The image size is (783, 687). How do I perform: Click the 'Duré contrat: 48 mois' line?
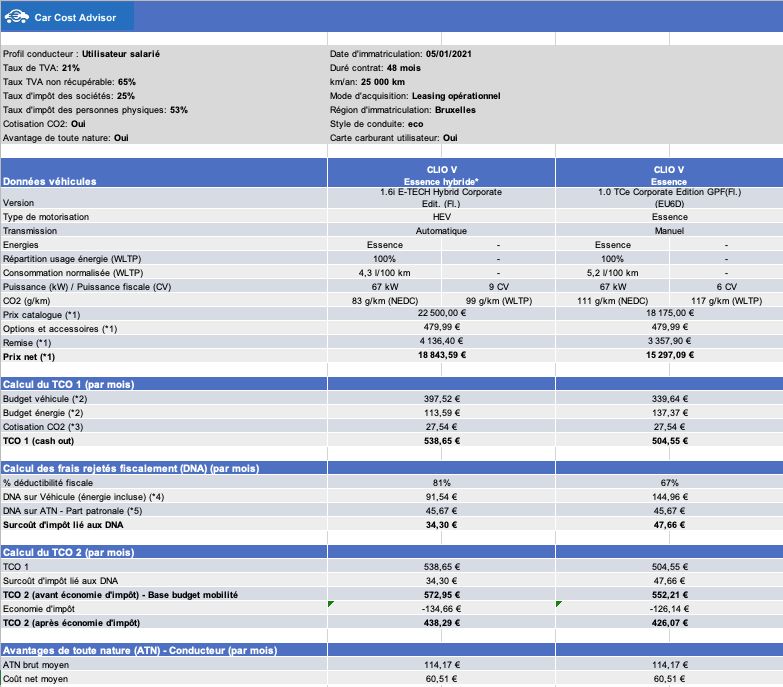click(x=375, y=68)
